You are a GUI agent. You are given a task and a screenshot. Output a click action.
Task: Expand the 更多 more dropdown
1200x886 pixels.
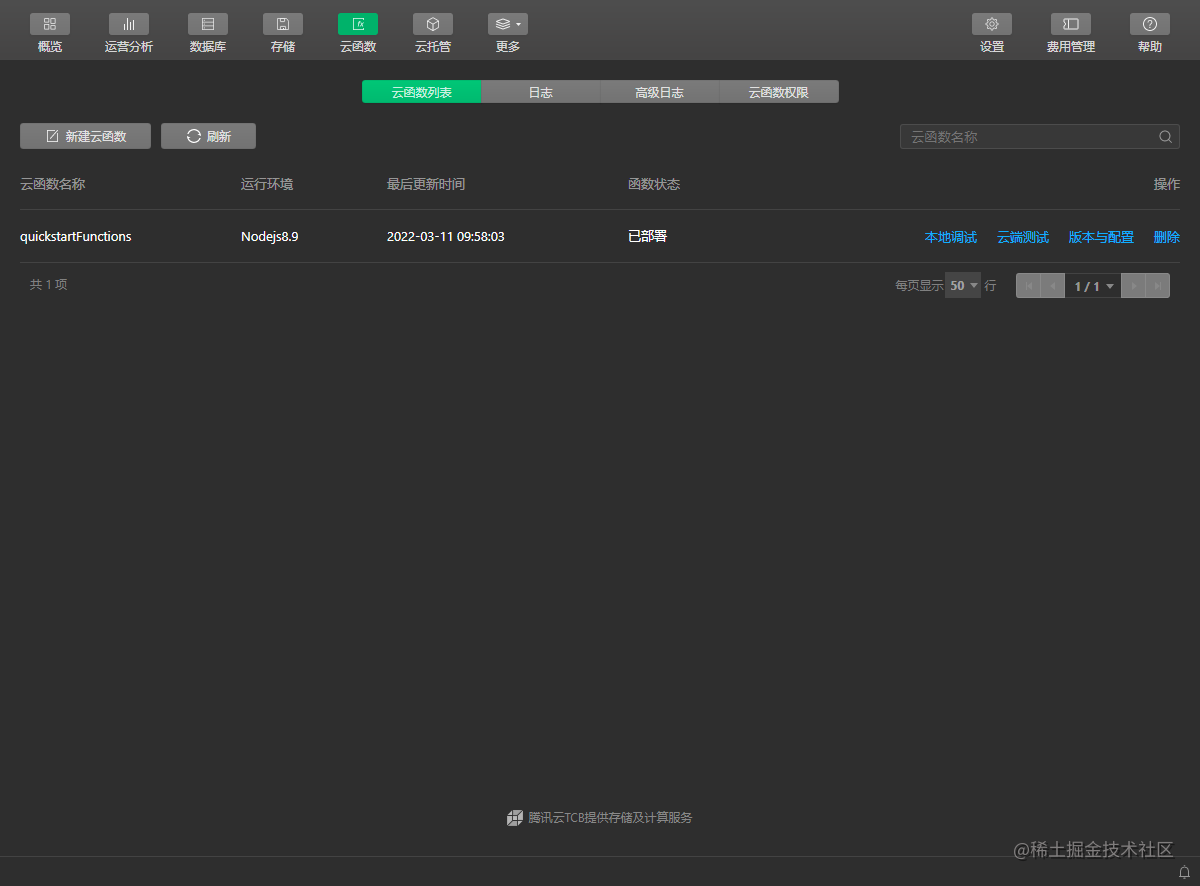click(508, 24)
